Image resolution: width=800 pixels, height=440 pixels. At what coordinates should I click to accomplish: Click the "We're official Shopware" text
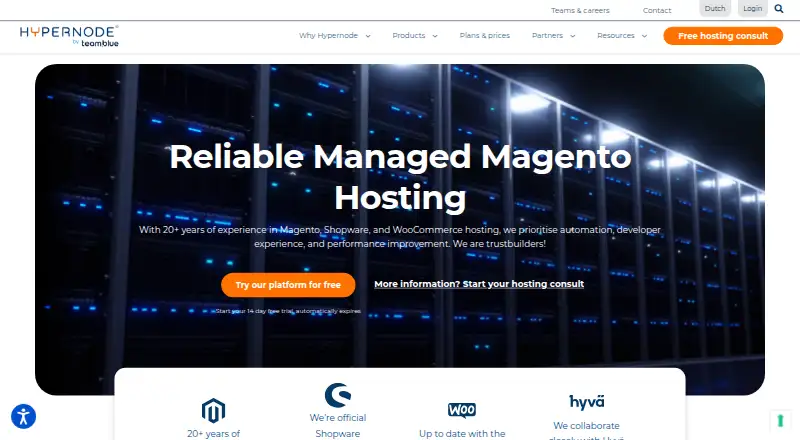[x=338, y=426]
